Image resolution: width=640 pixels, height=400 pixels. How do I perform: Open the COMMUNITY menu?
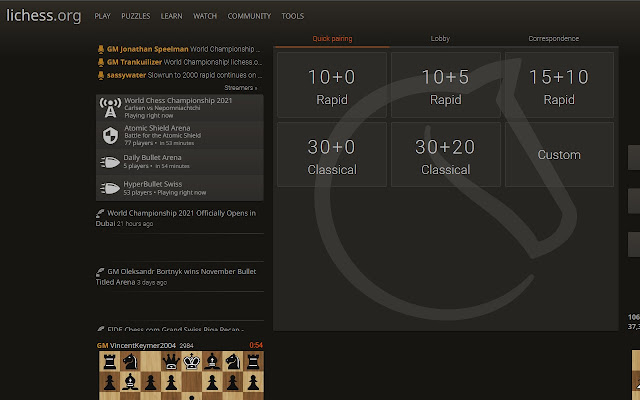click(249, 16)
